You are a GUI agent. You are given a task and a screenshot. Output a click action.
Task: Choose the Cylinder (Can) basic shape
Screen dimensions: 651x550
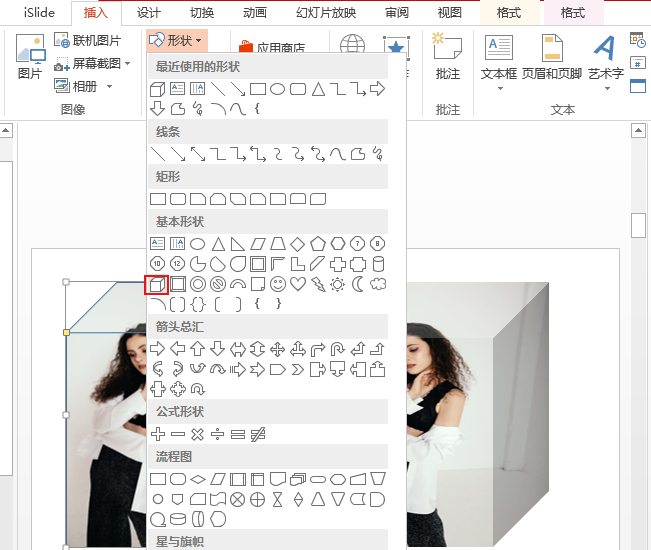point(378,264)
